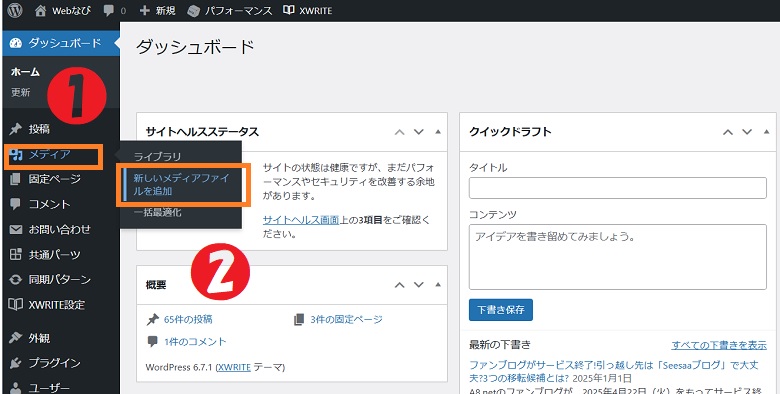Viewport: 780px width, 394px height.
Task: Open the 3件の固定ページ link
Action: pos(346,319)
